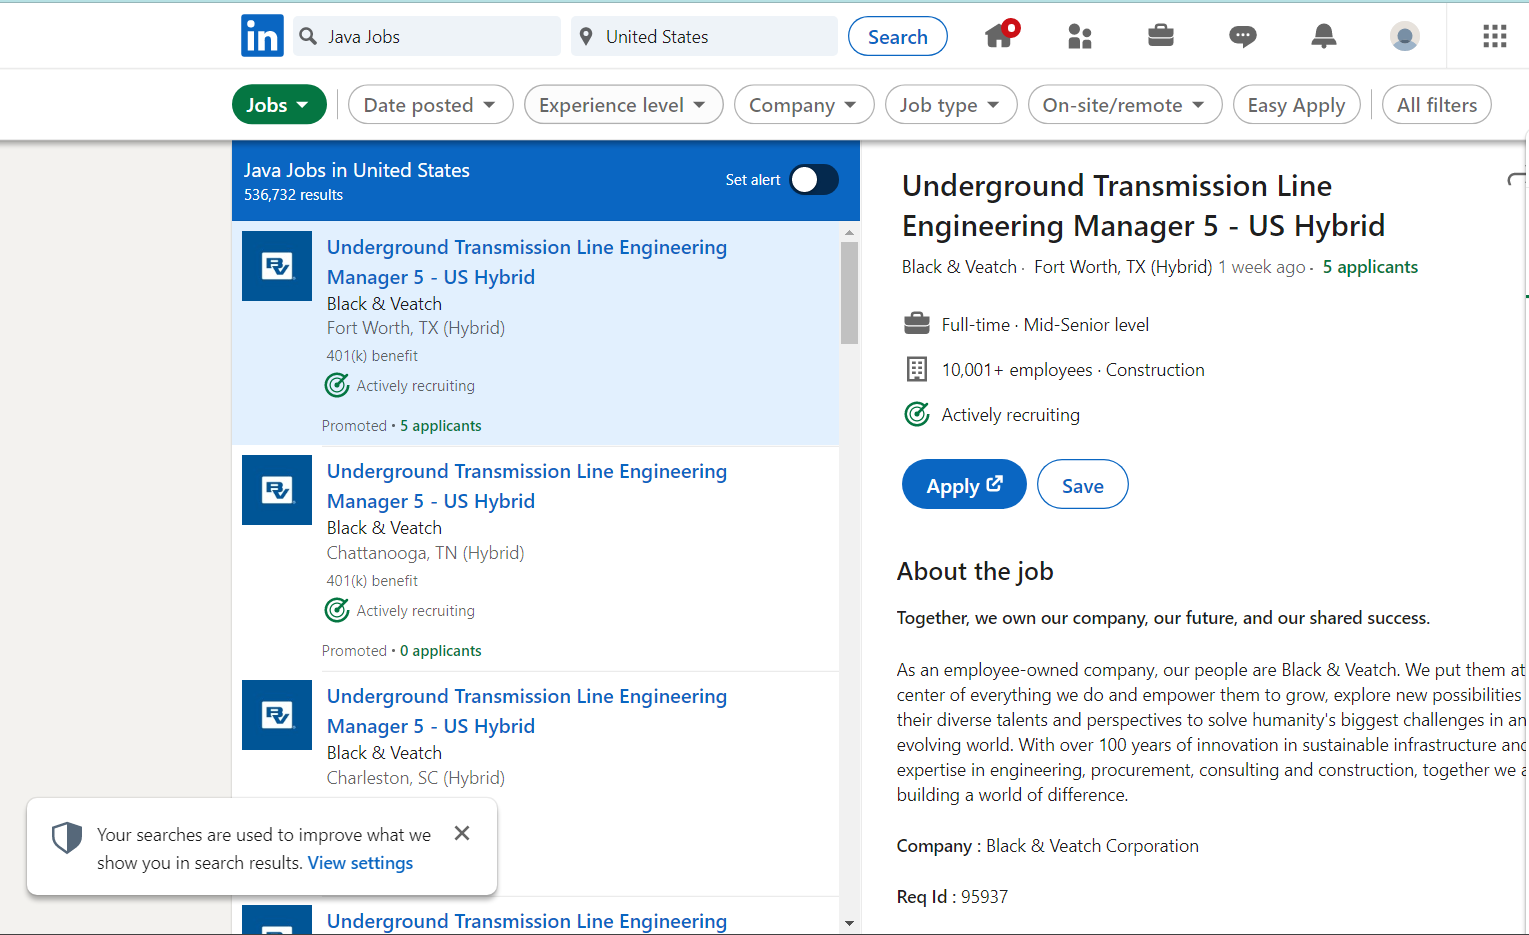Click 'Black & Veatch' company name in job details
This screenshot has height=935, width=1529.
(959, 267)
